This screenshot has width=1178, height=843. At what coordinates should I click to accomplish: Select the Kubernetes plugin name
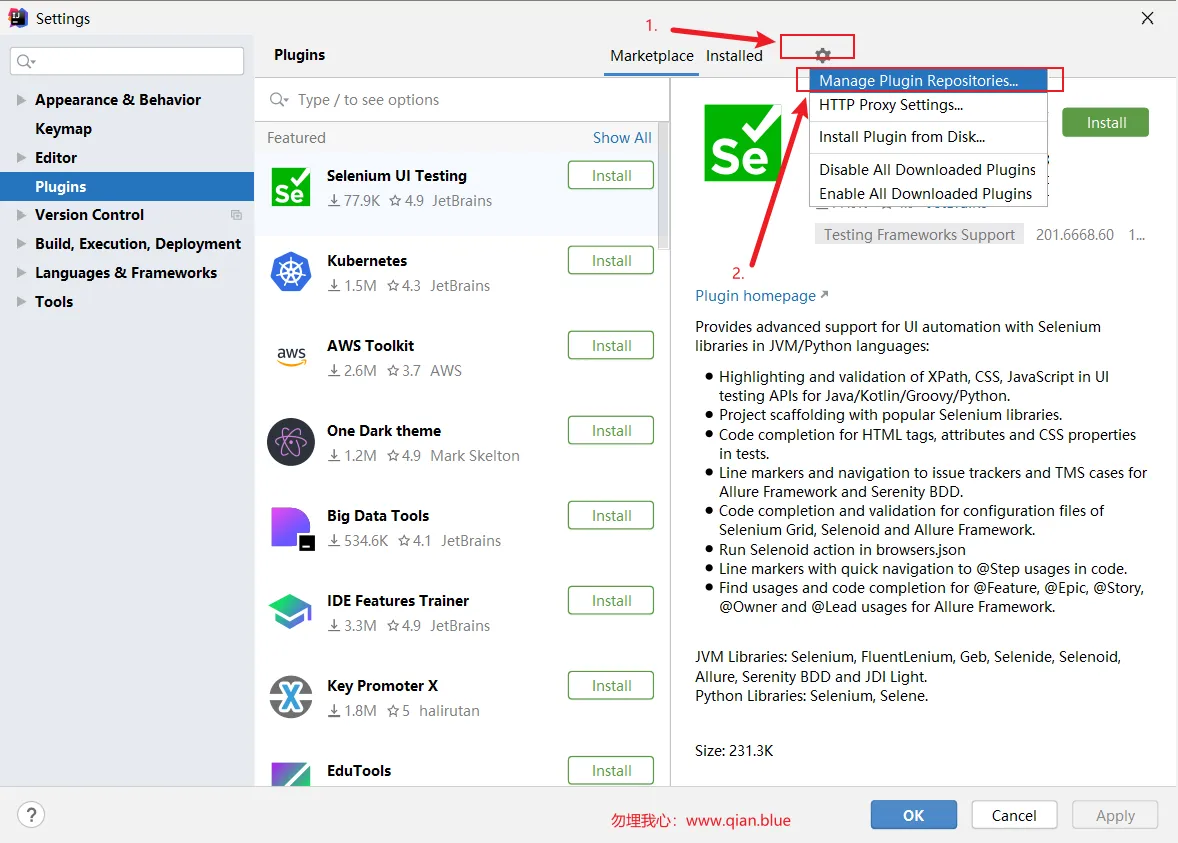pos(367,261)
